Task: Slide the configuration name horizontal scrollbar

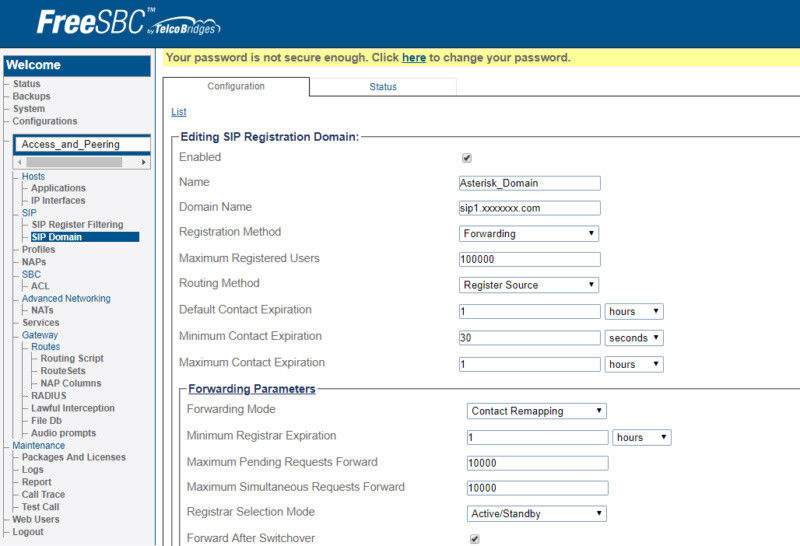Action: tap(74, 162)
